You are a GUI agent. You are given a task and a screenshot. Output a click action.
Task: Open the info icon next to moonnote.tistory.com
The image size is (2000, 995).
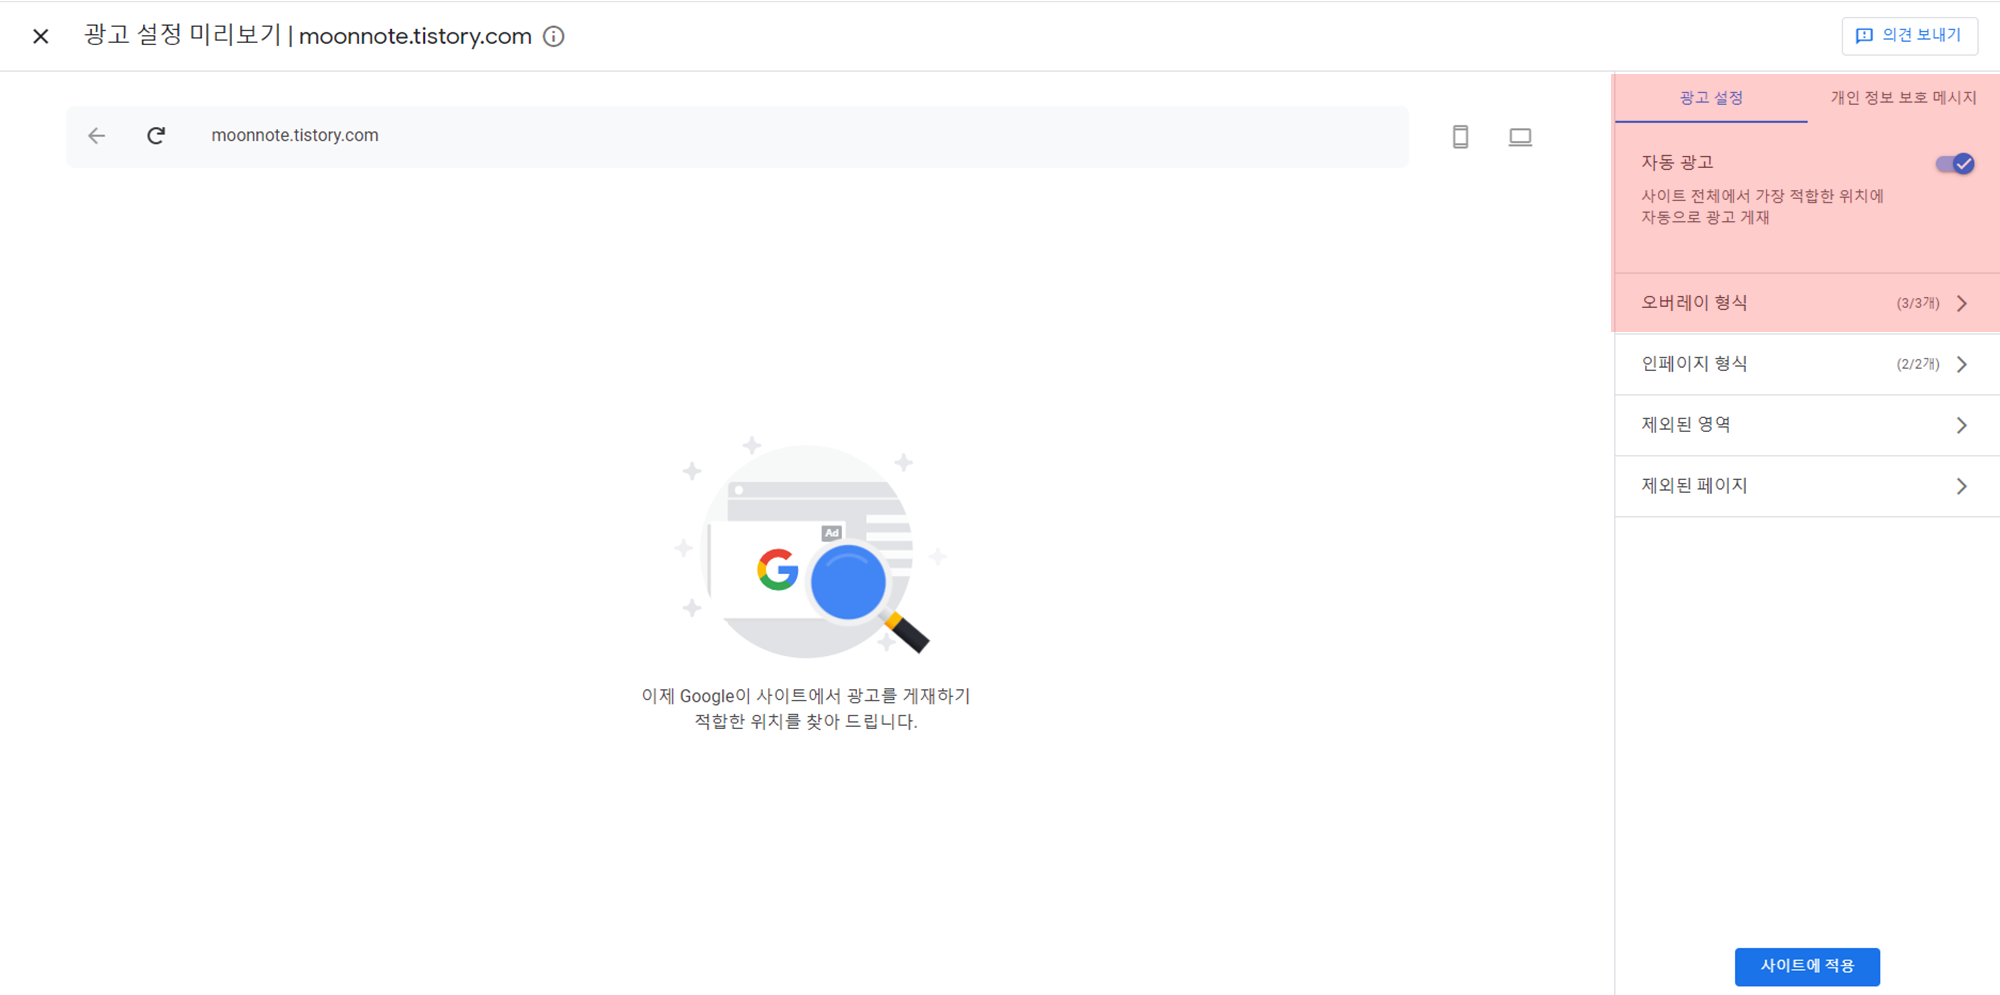click(x=553, y=37)
